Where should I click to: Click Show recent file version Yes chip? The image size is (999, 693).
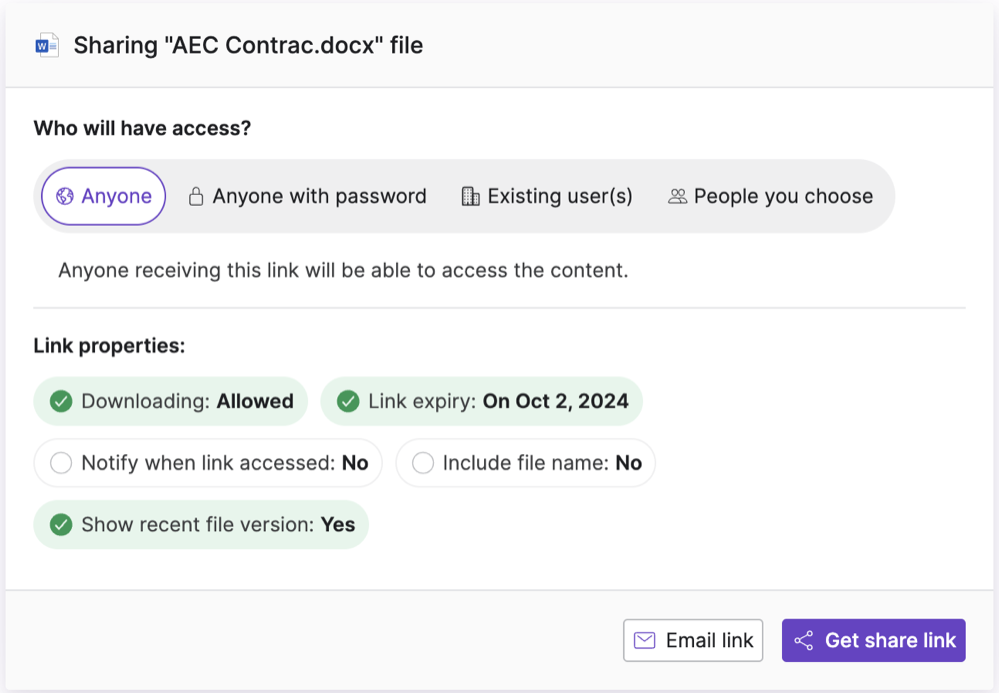(201, 525)
